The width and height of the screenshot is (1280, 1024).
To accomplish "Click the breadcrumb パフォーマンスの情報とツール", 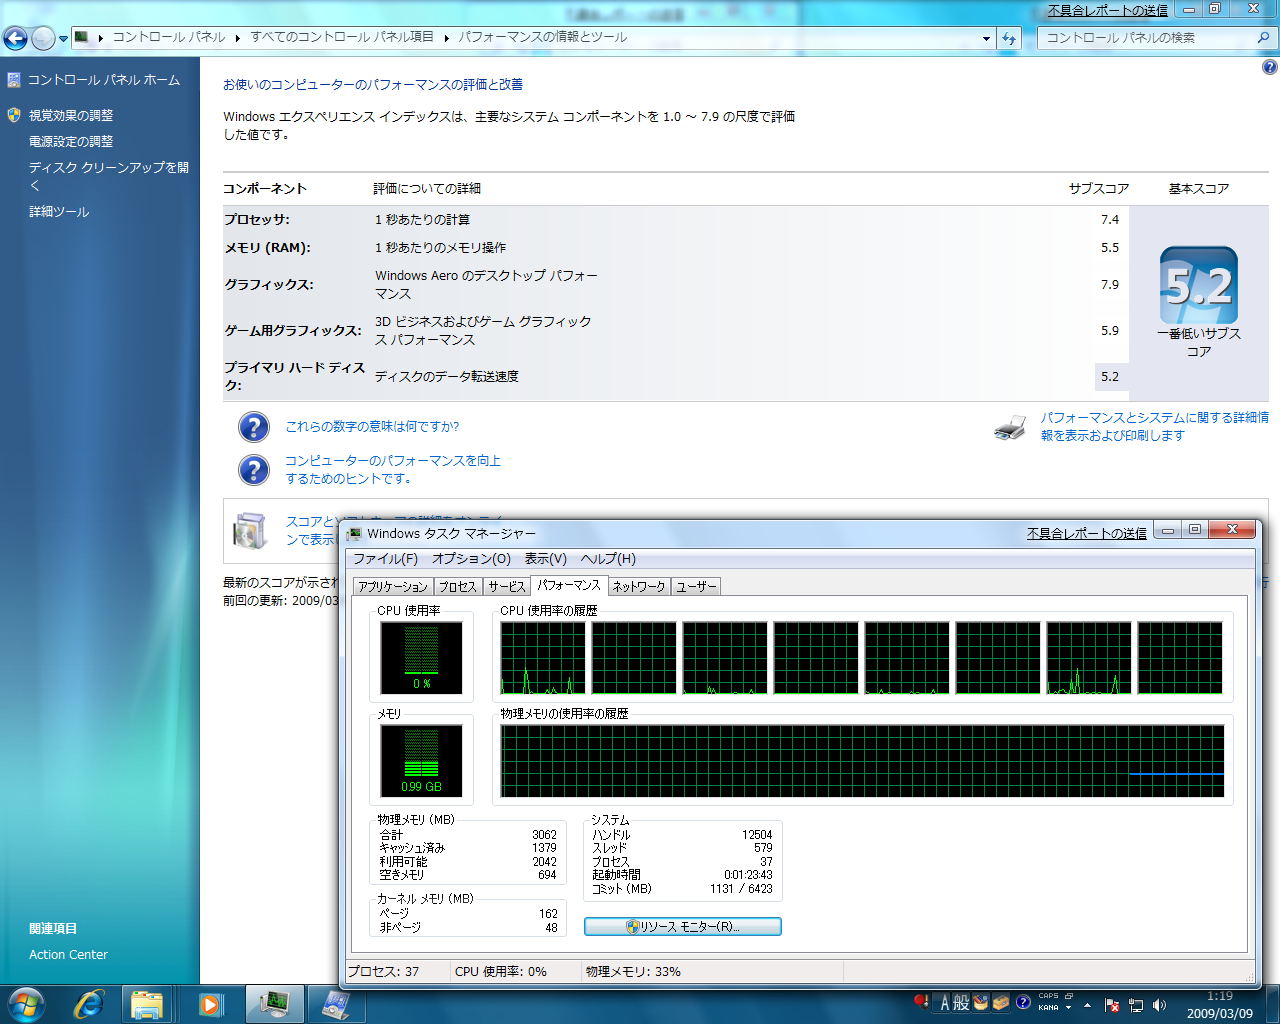I will [x=543, y=37].
